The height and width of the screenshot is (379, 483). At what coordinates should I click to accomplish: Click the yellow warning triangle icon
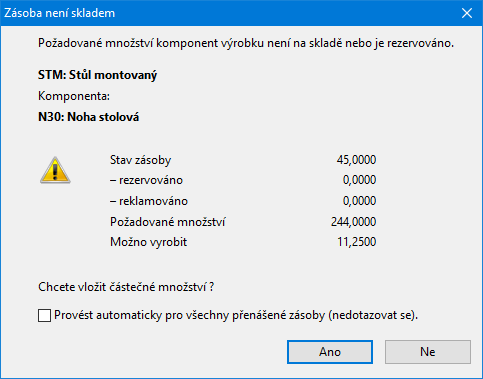click(x=55, y=170)
